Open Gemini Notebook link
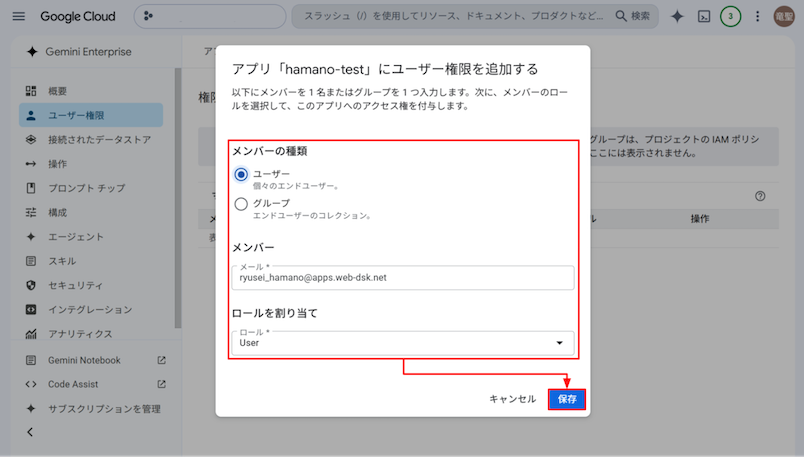 pos(84,361)
